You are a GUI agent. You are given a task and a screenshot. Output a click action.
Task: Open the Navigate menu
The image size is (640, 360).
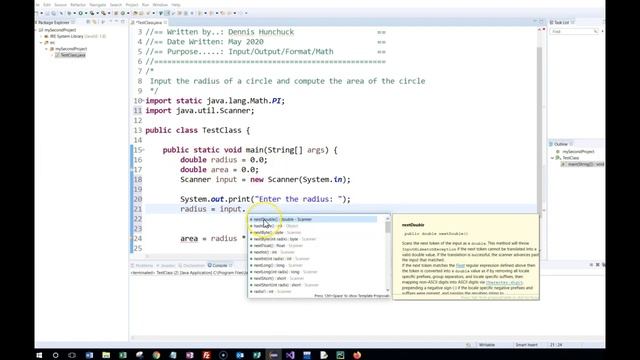98,5
